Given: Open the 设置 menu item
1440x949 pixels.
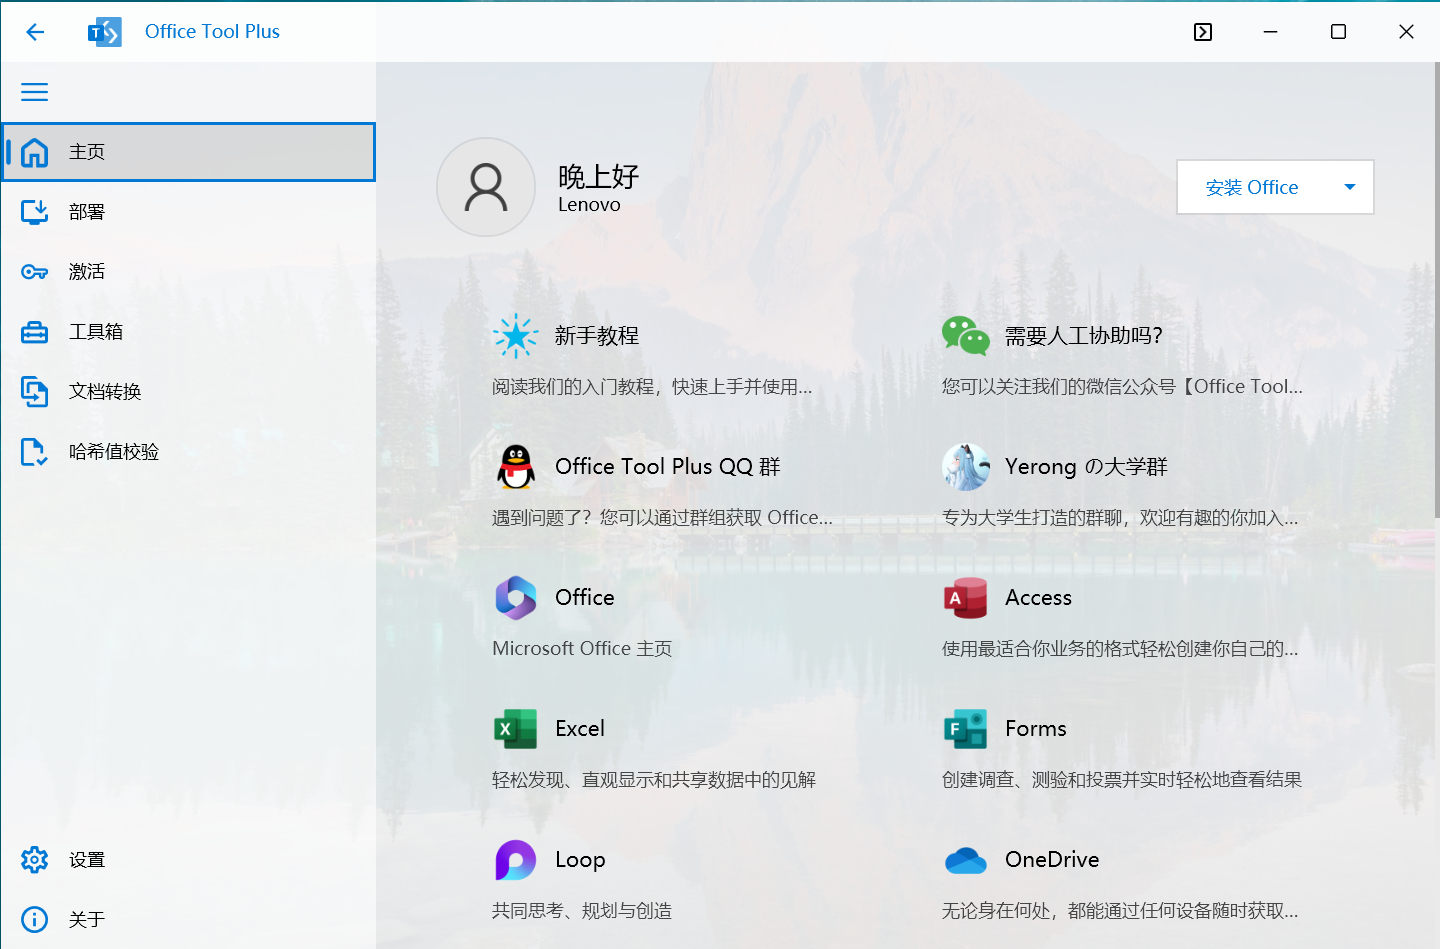Looking at the screenshot, I should pyautogui.click(x=189, y=860).
